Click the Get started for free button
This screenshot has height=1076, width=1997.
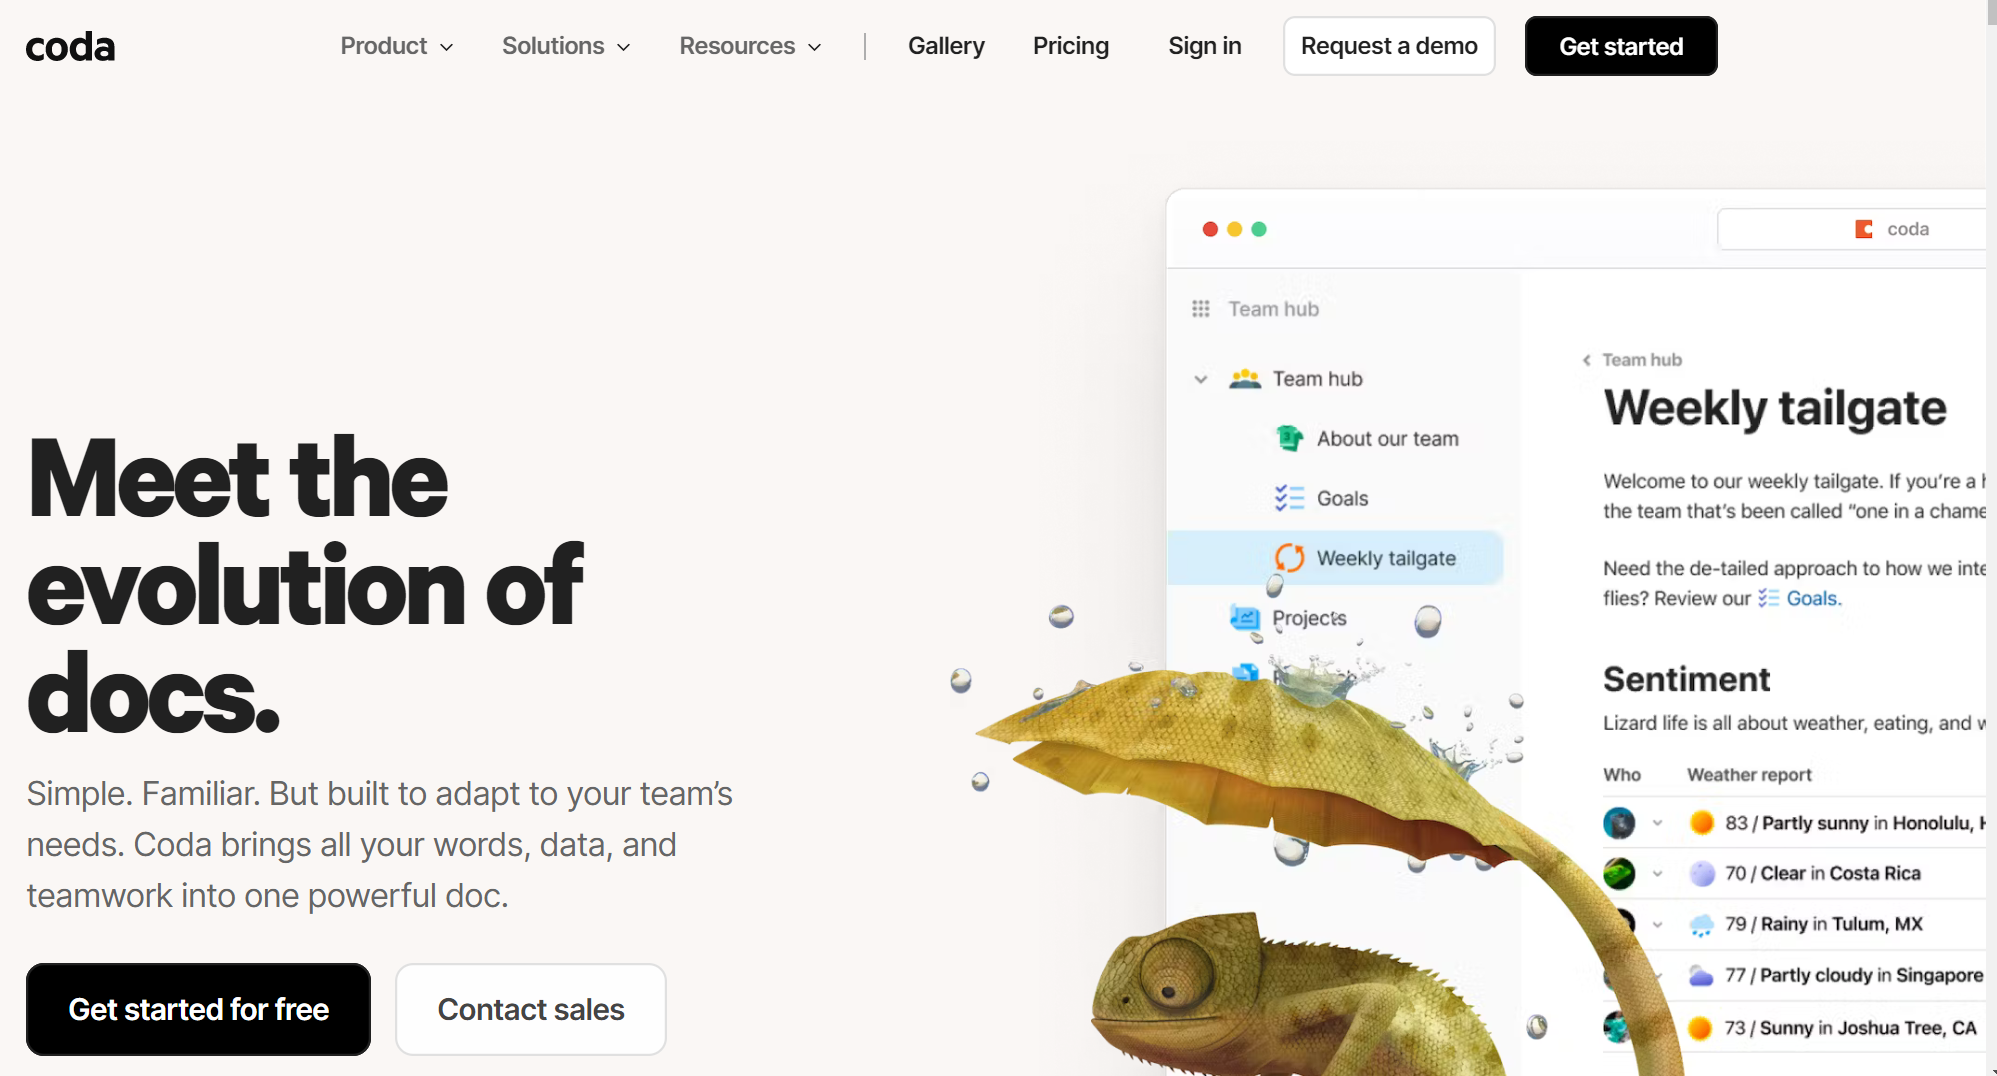[x=198, y=1009]
